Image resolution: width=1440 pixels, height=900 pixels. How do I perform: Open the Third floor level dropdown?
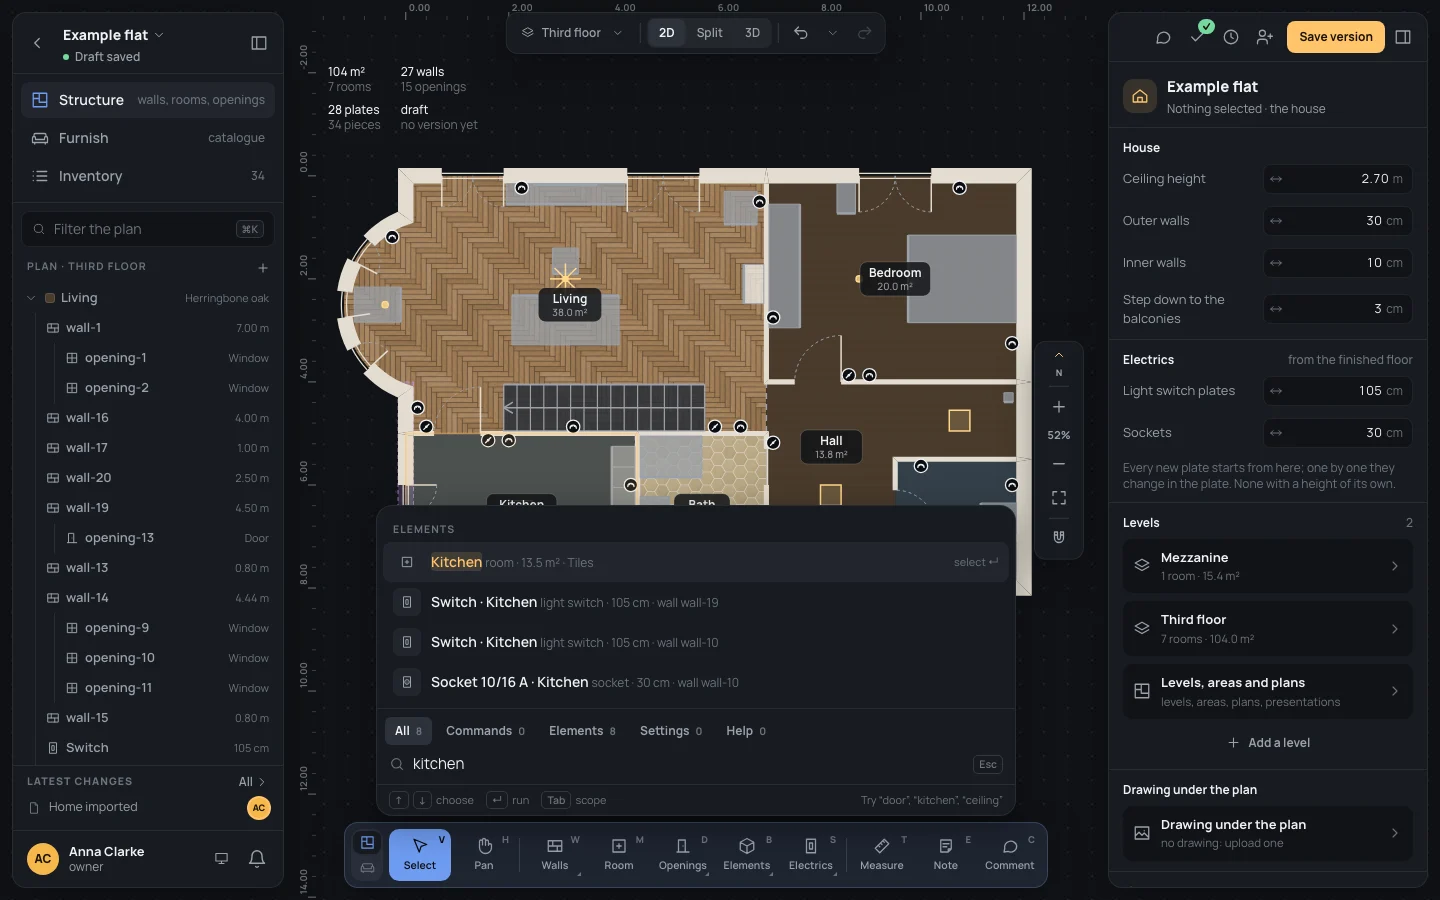pyautogui.click(x=572, y=33)
